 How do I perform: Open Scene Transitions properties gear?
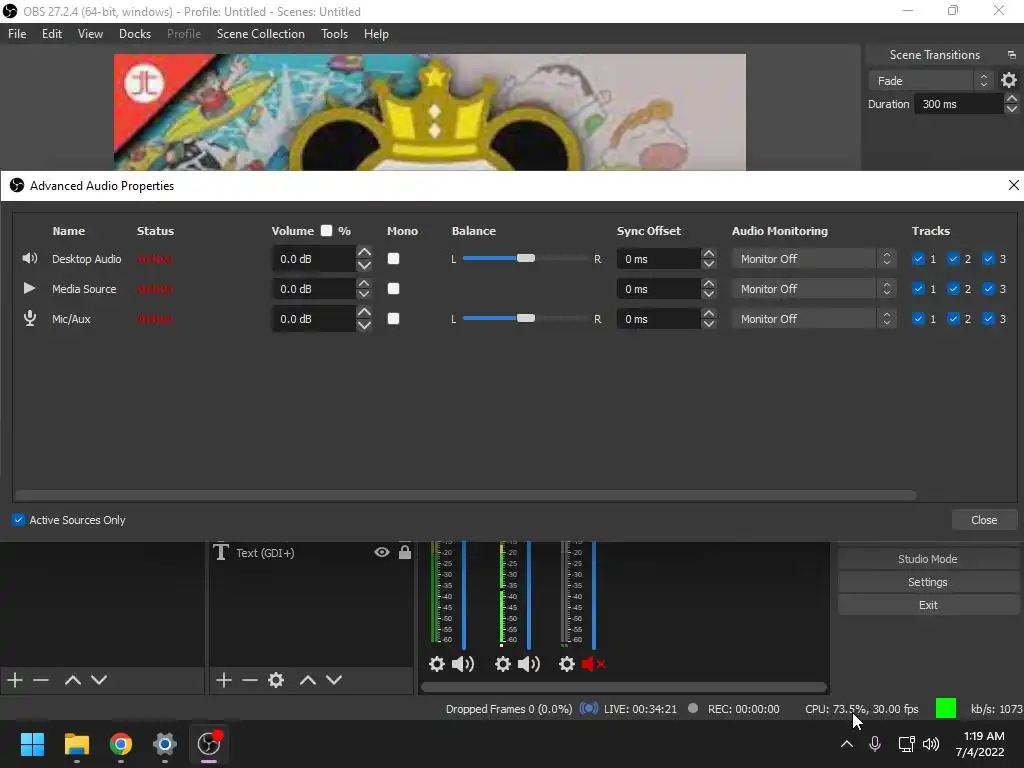click(1008, 80)
